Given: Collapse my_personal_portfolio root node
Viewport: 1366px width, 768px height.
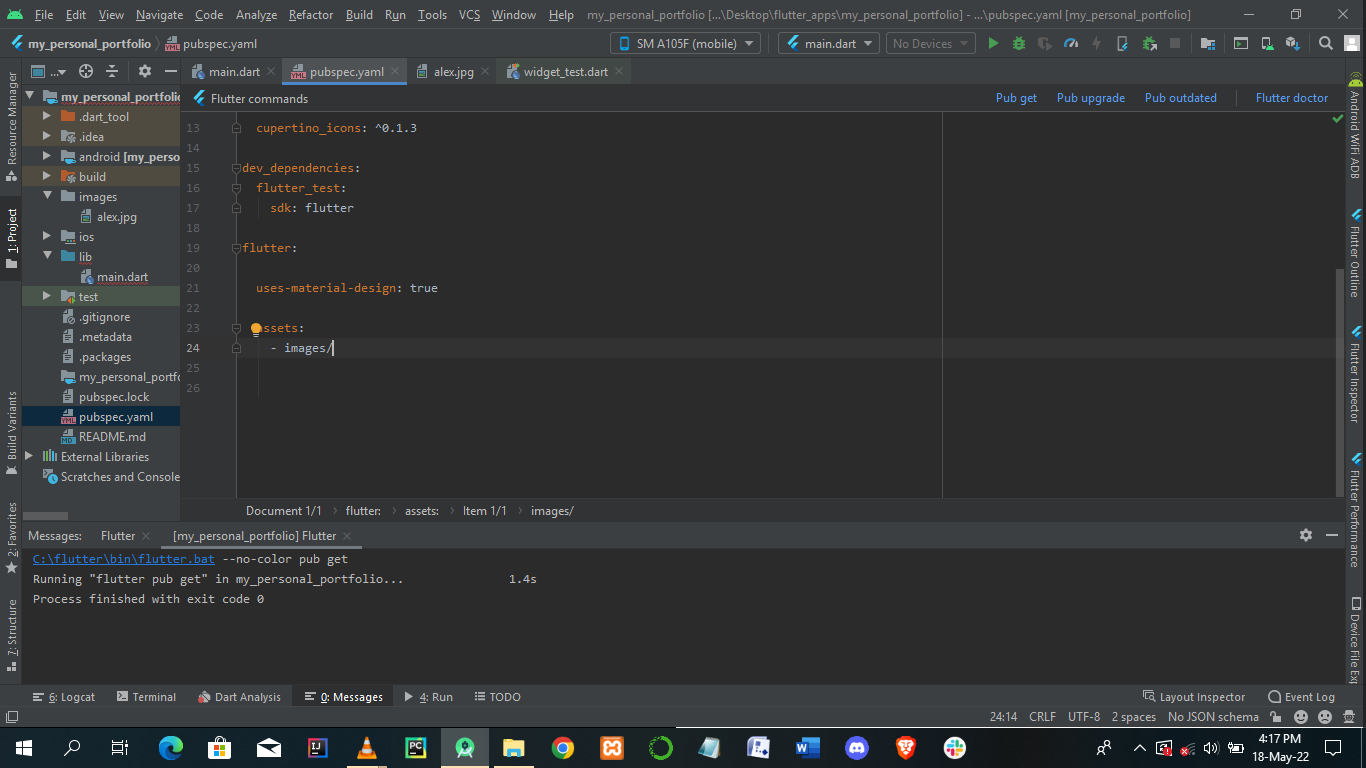Looking at the screenshot, I should [29, 97].
